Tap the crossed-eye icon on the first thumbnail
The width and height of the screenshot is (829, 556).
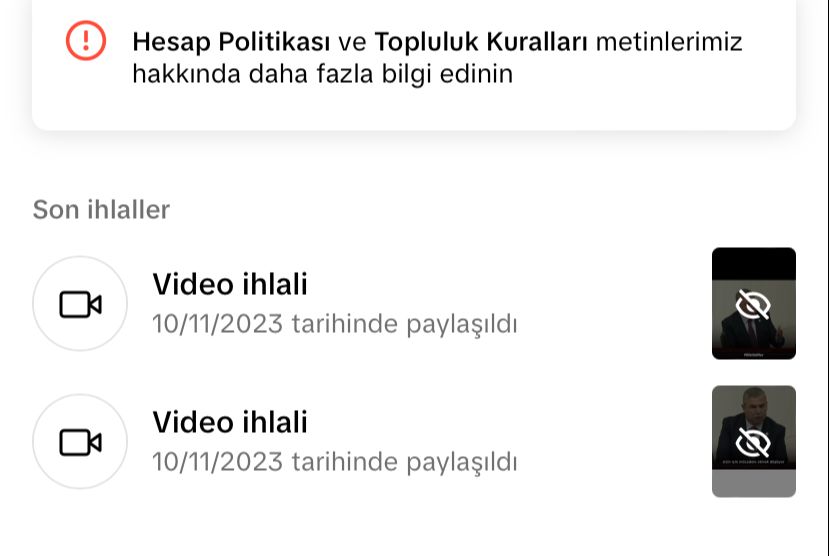[x=753, y=305]
